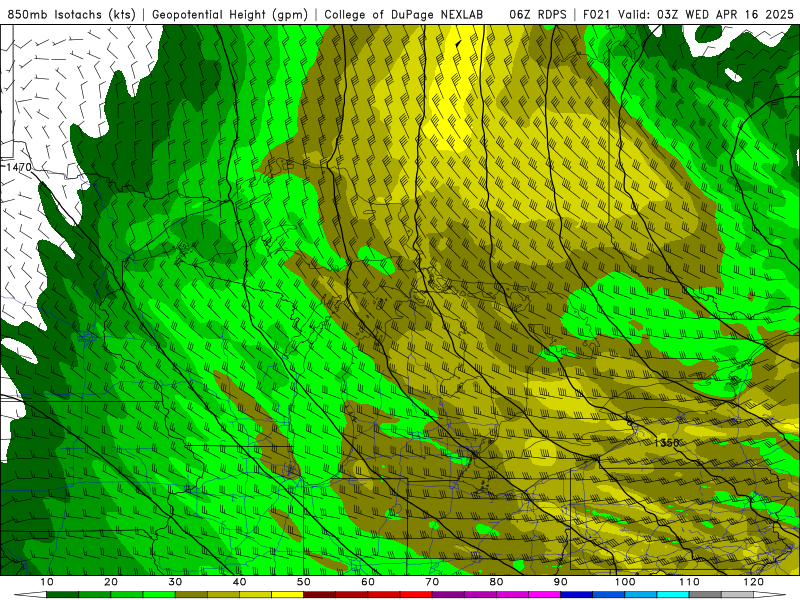This screenshot has width=800, height=600.
Task: Select the darkest green 10-15 kt legend swatch
Action: (x=62, y=595)
